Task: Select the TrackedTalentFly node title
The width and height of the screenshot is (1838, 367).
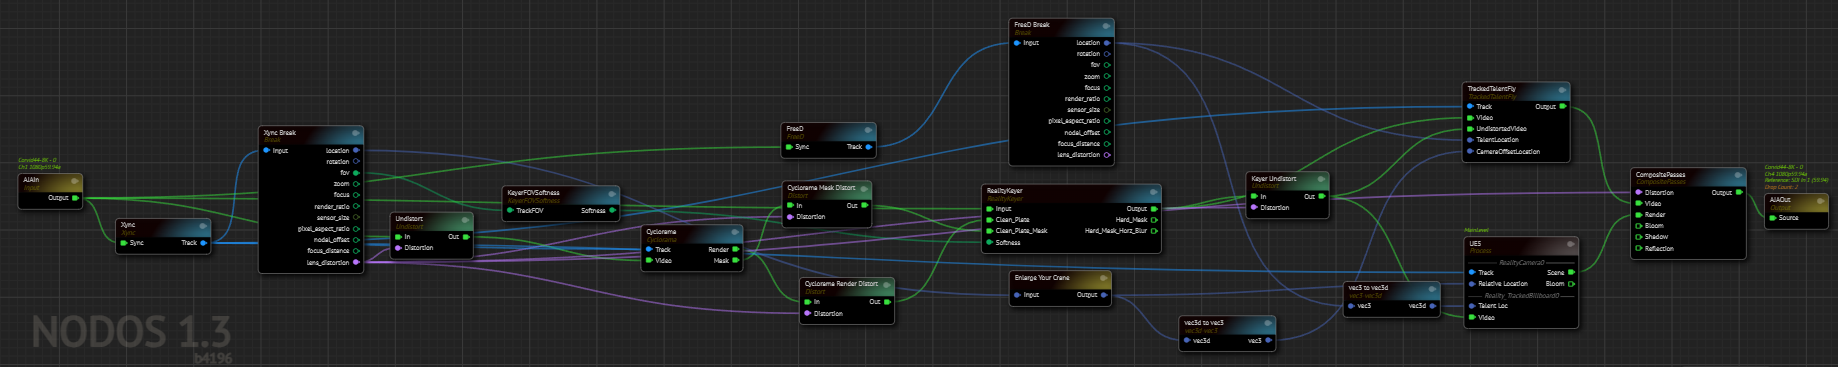Action: coord(1491,89)
